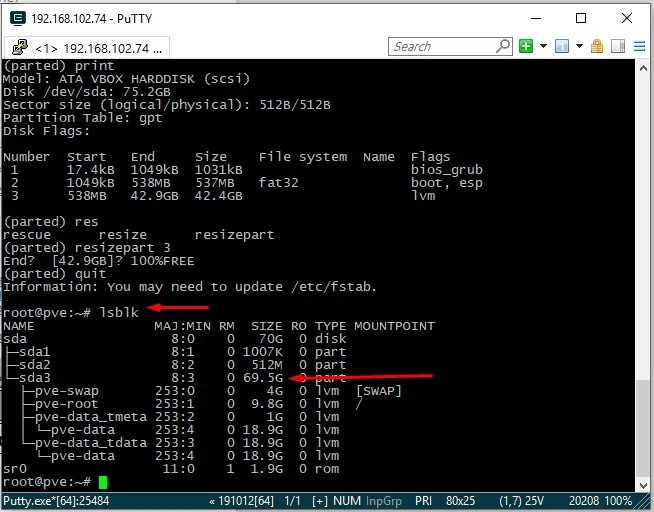
Task: Expand the new console dropdown arrow
Action: [x=543, y=46]
